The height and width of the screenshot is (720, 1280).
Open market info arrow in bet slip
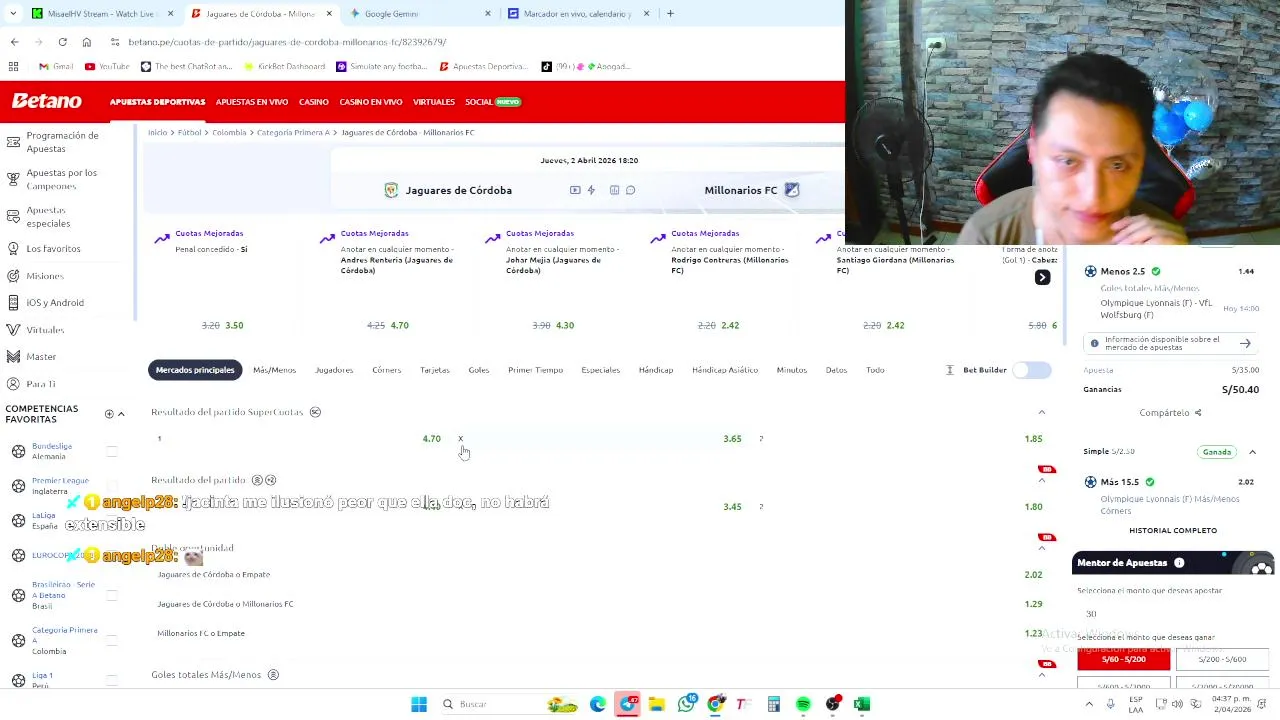click(x=1245, y=343)
